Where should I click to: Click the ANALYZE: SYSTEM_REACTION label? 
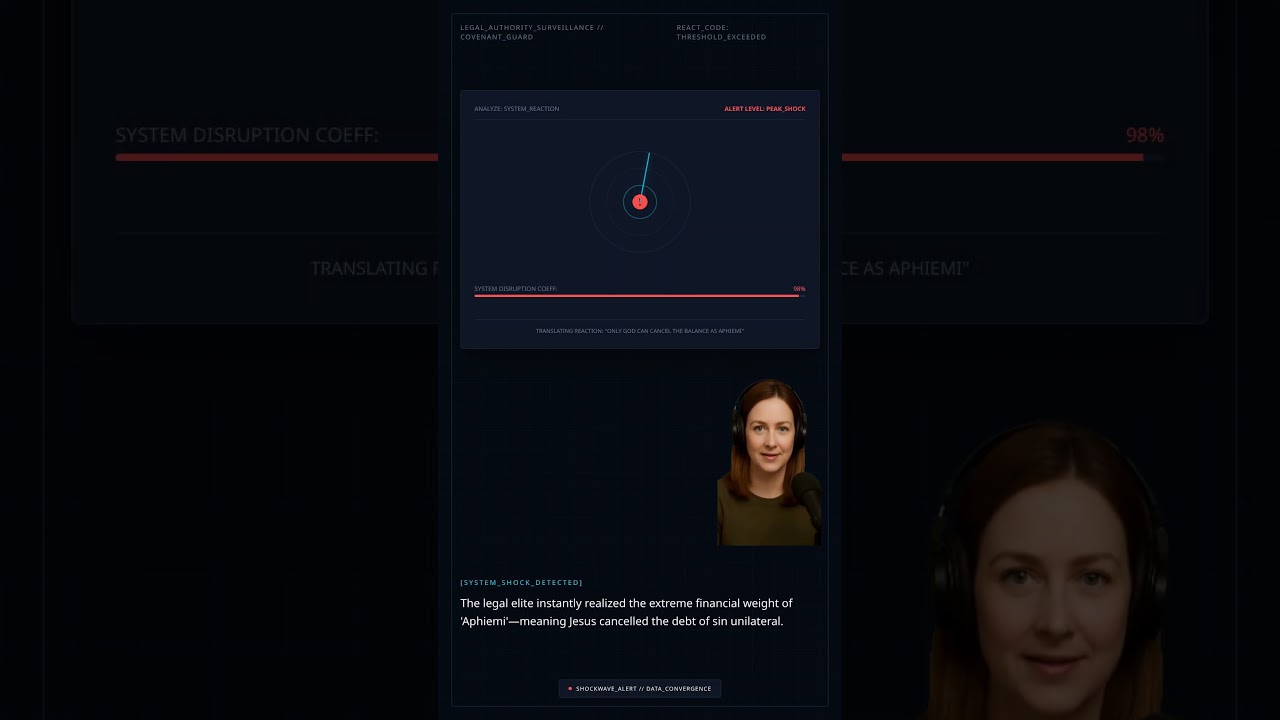pos(517,108)
